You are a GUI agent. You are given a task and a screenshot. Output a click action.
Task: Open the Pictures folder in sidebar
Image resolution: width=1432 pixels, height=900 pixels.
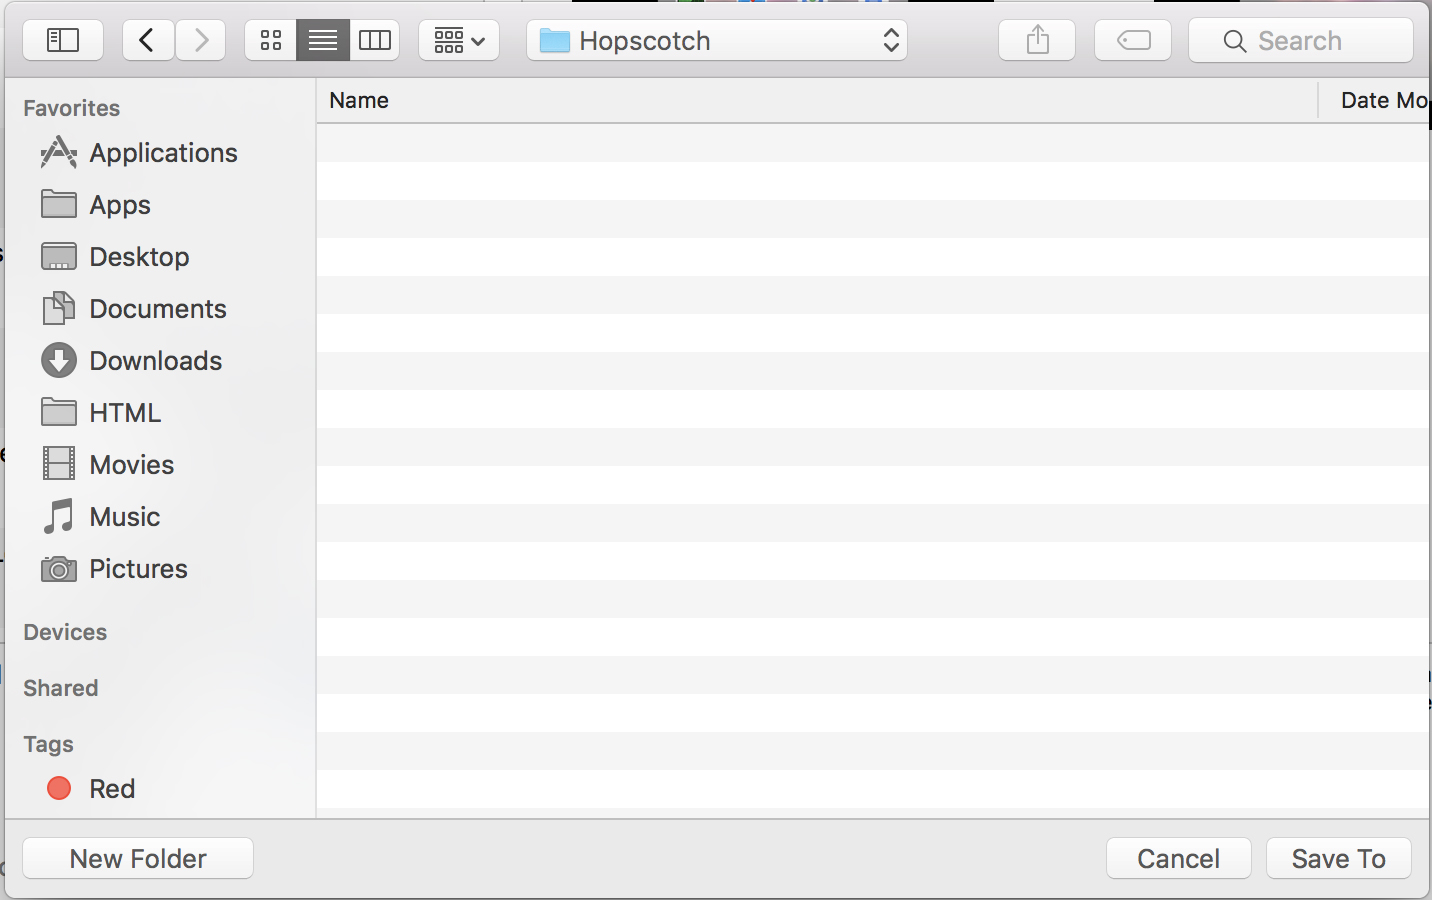138,569
